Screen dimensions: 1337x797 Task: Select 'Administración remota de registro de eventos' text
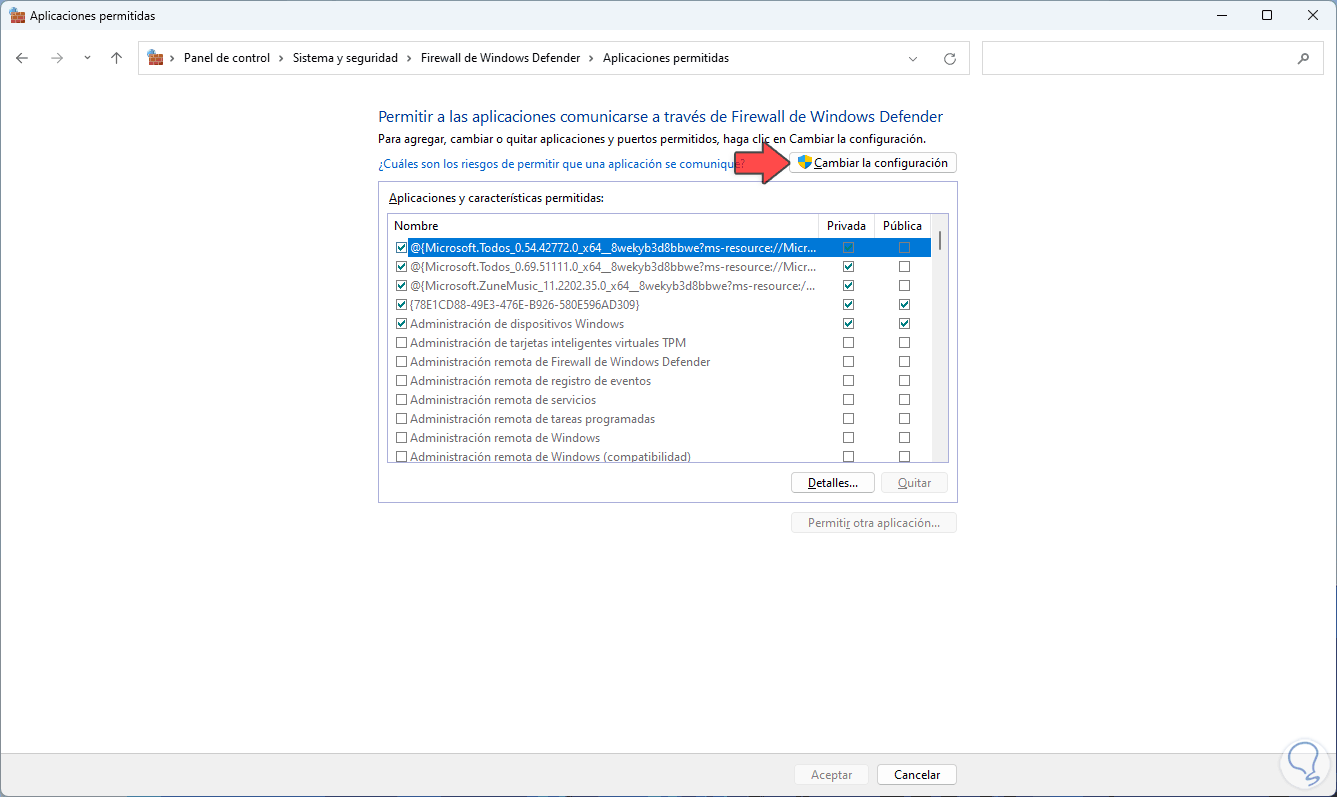point(530,381)
